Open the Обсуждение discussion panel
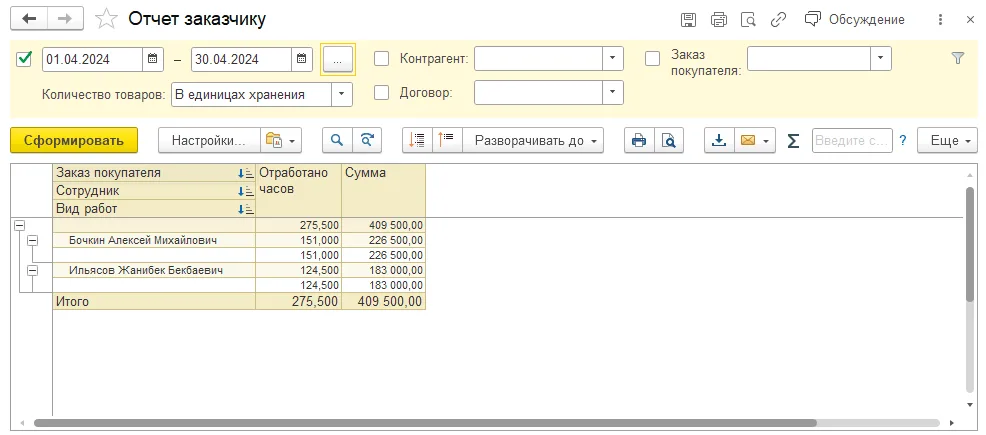The height and width of the screenshot is (435, 986). click(x=855, y=19)
